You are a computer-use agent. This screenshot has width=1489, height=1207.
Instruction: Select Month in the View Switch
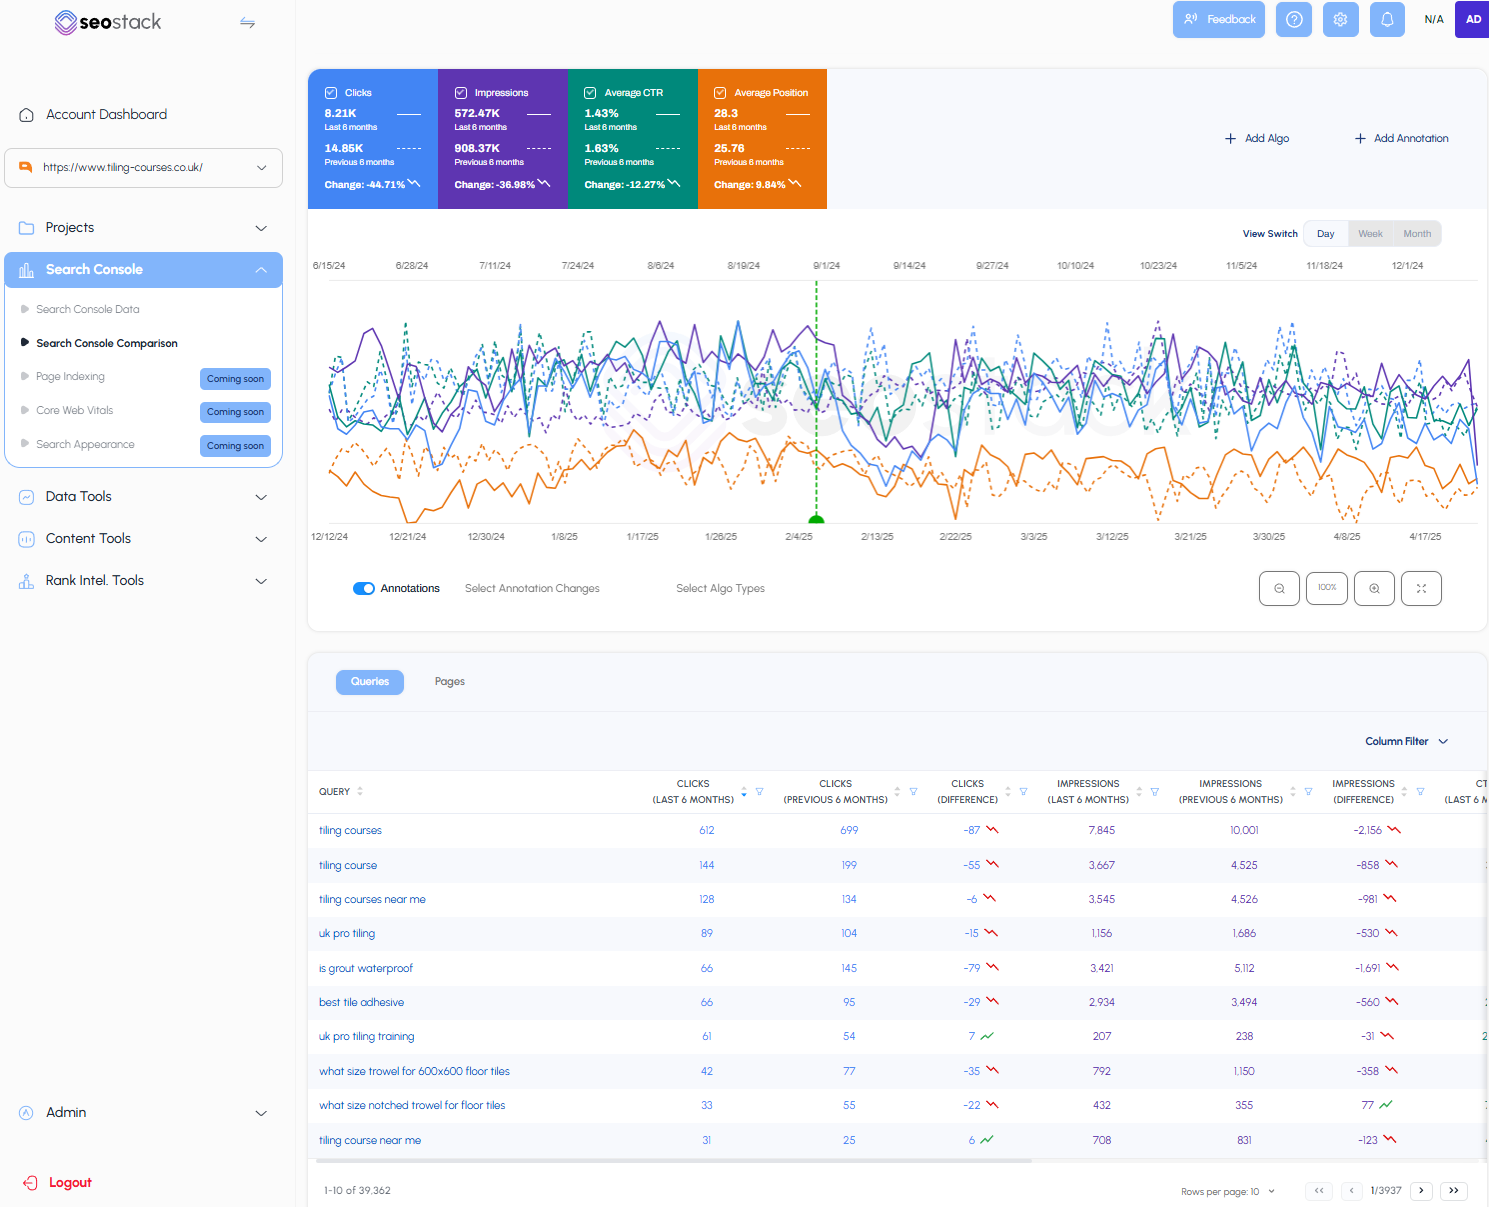[x=1417, y=233]
